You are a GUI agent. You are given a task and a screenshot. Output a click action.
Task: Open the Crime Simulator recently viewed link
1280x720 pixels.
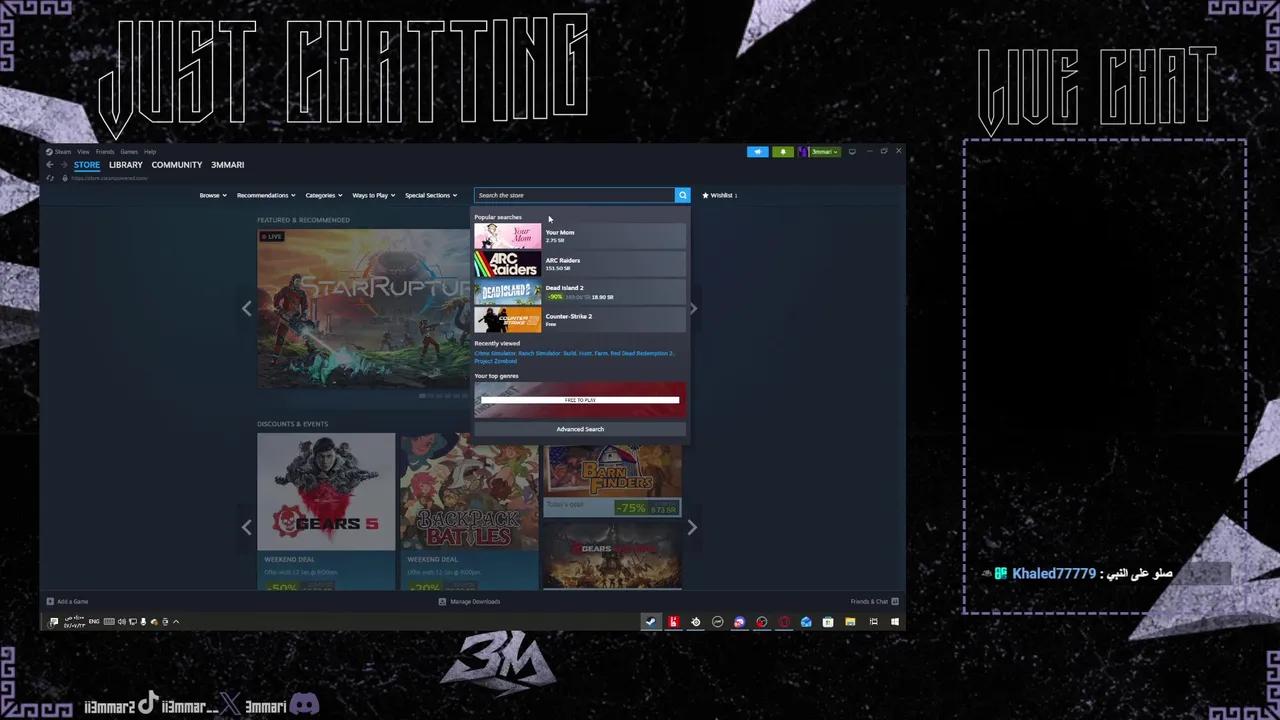494,353
